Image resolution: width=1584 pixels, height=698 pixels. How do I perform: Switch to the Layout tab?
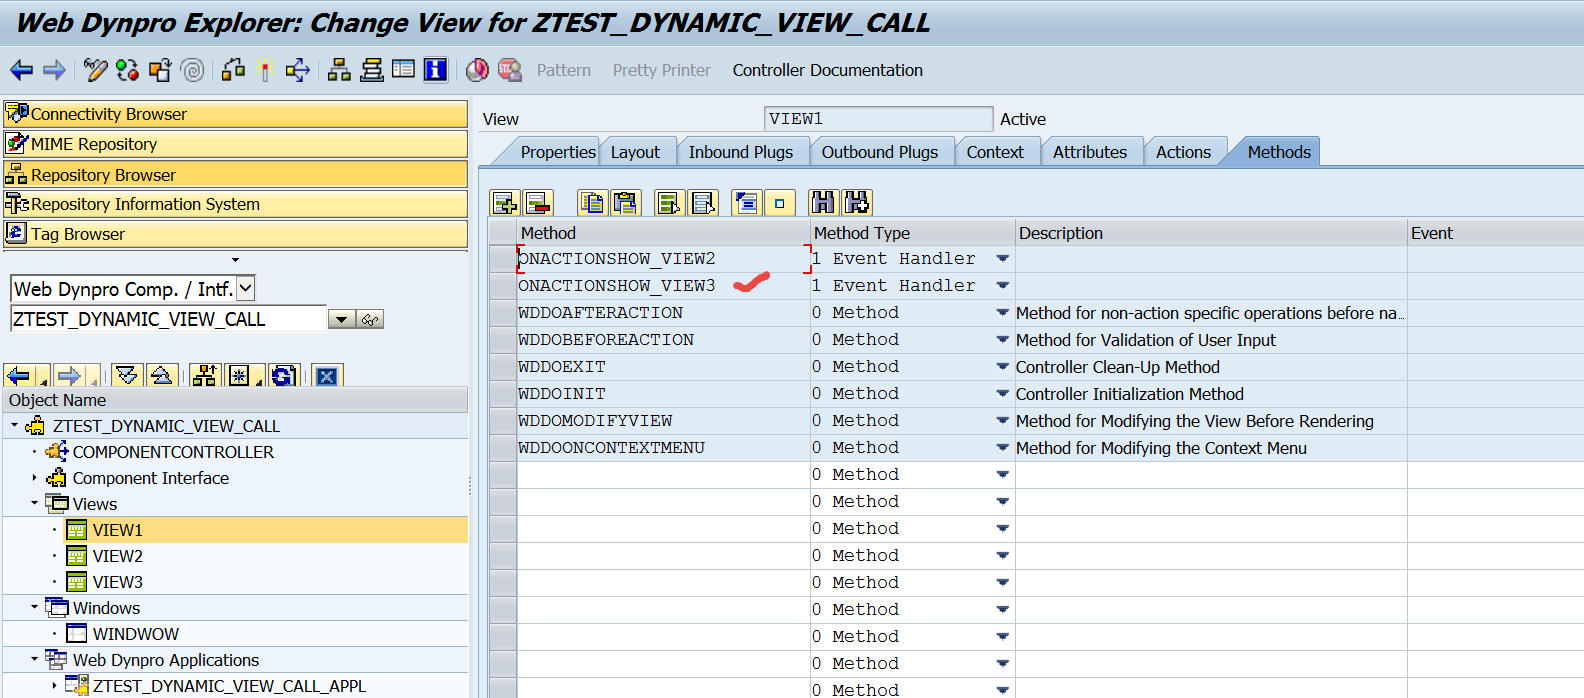(x=635, y=152)
